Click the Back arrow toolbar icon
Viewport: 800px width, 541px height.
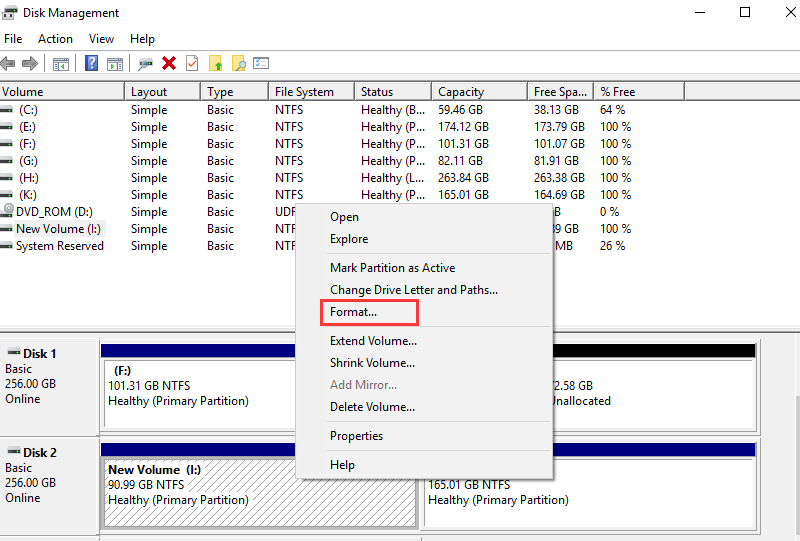(8, 64)
